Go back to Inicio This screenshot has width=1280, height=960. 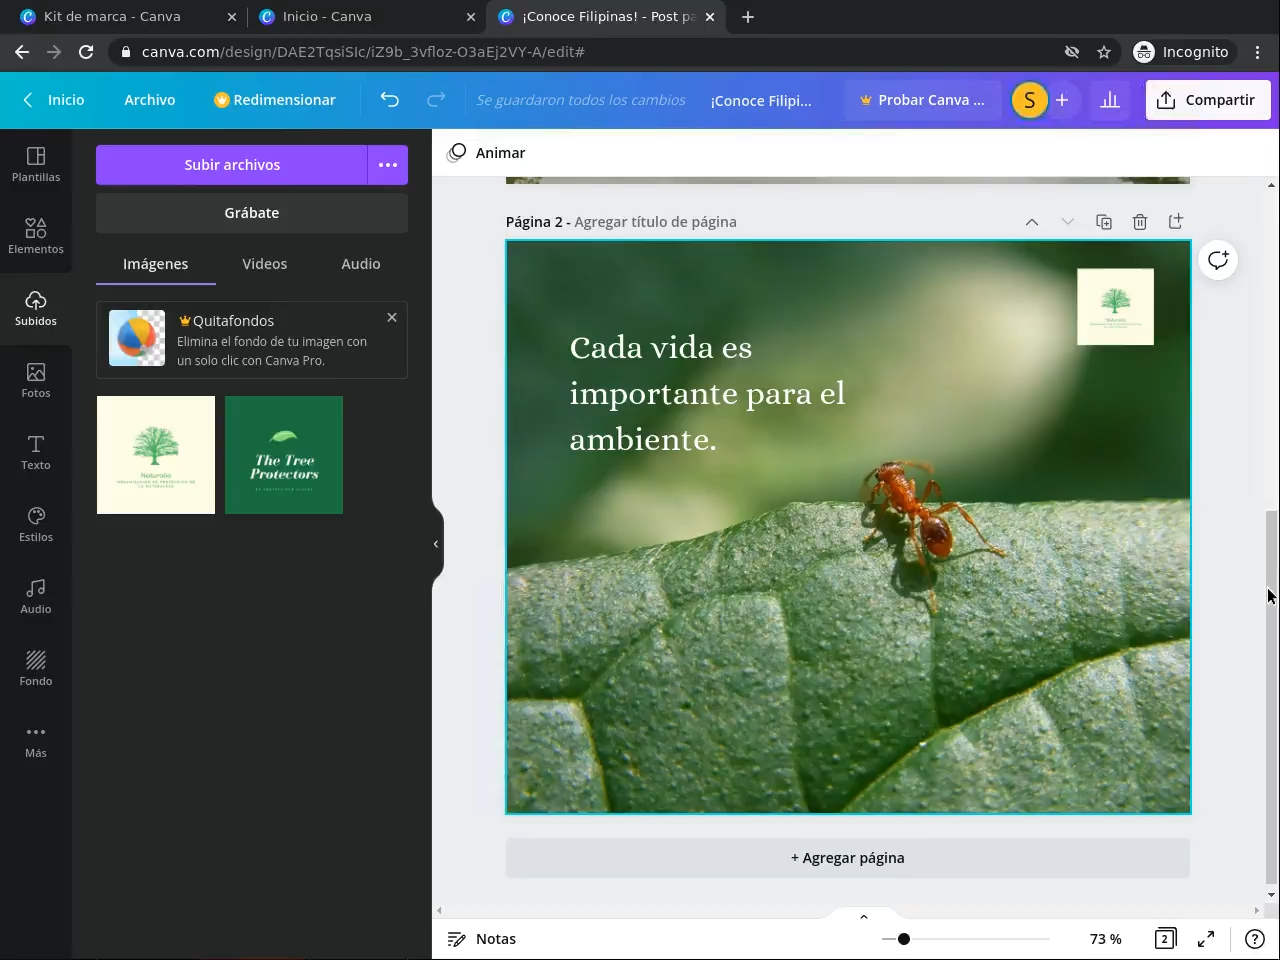pos(54,100)
